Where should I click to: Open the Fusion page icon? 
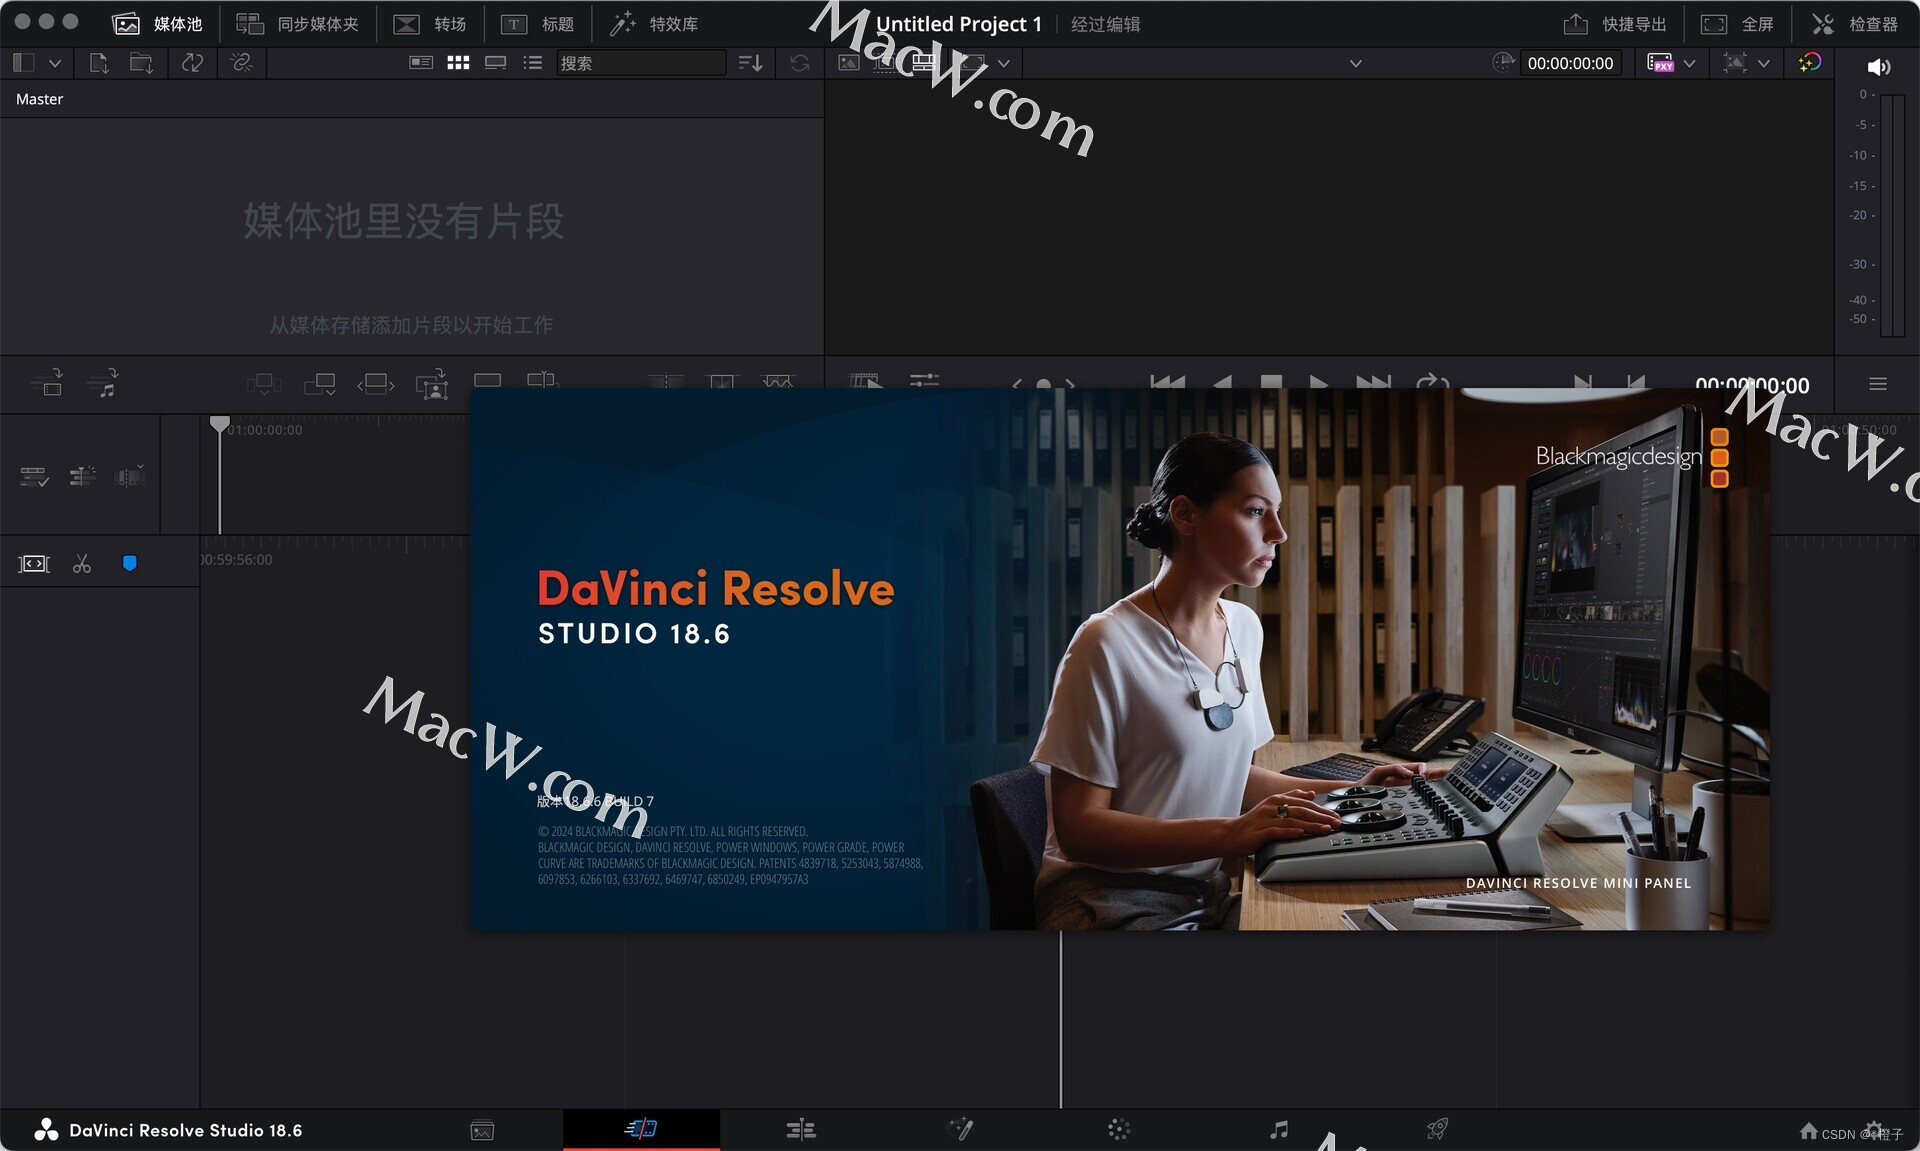pyautogui.click(x=960, y=1130)
